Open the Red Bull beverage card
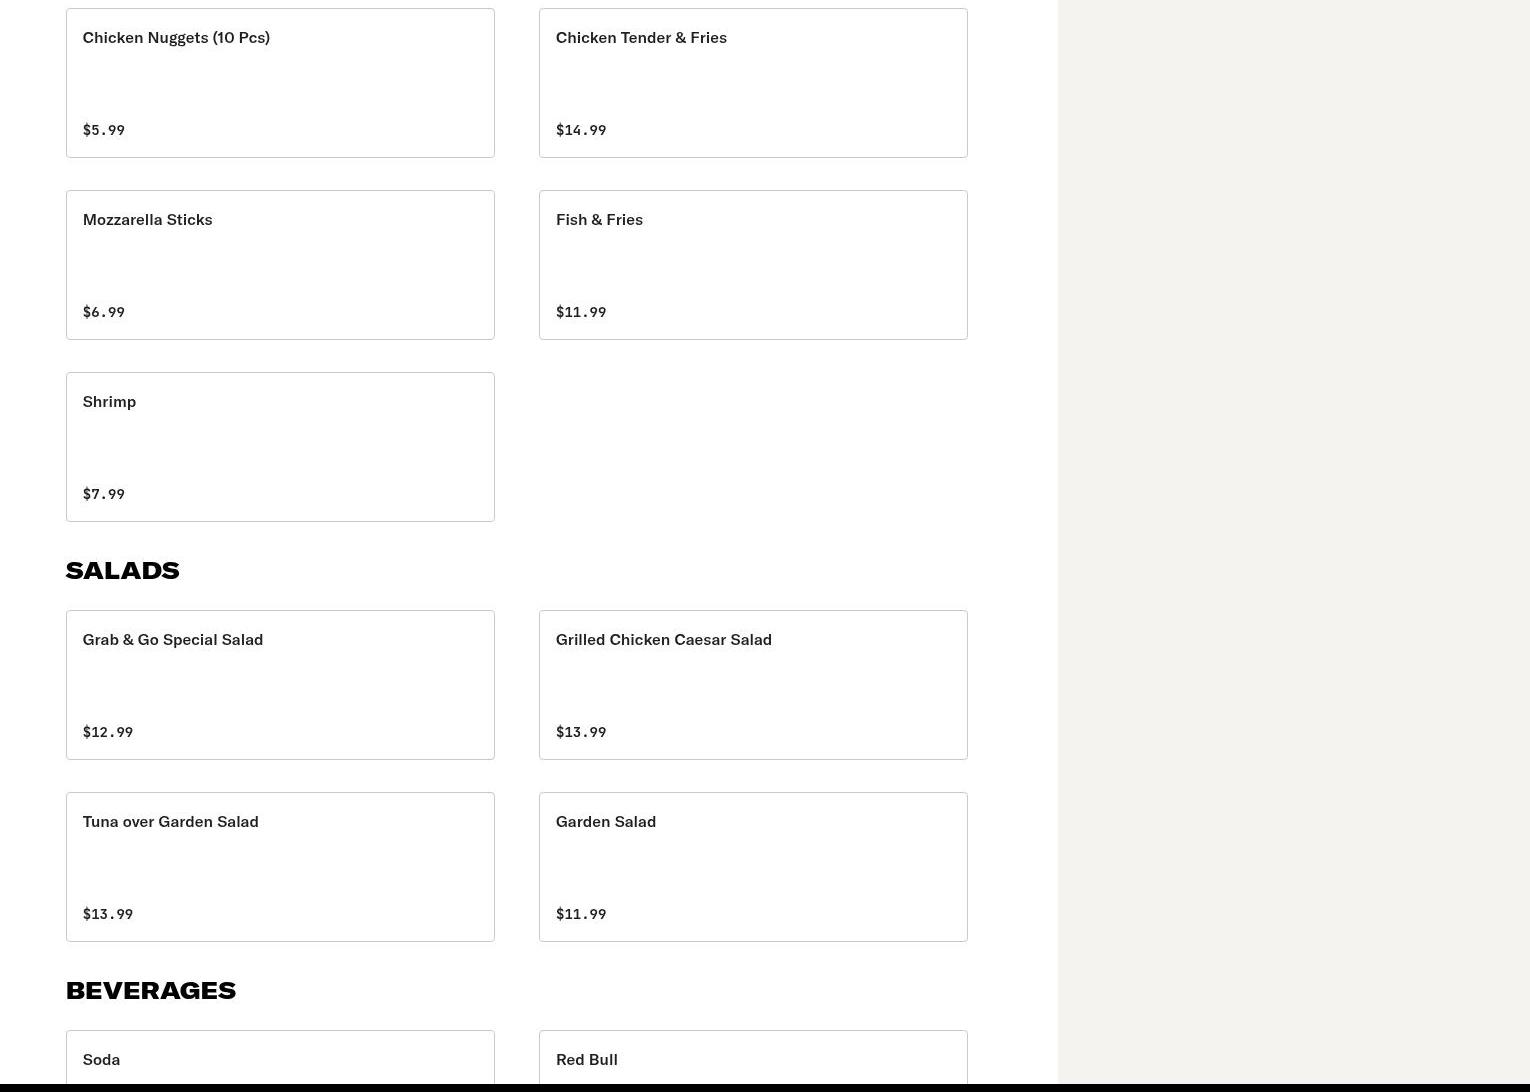Viewport: 1530px width, 1092px height. pos(753,1057)
